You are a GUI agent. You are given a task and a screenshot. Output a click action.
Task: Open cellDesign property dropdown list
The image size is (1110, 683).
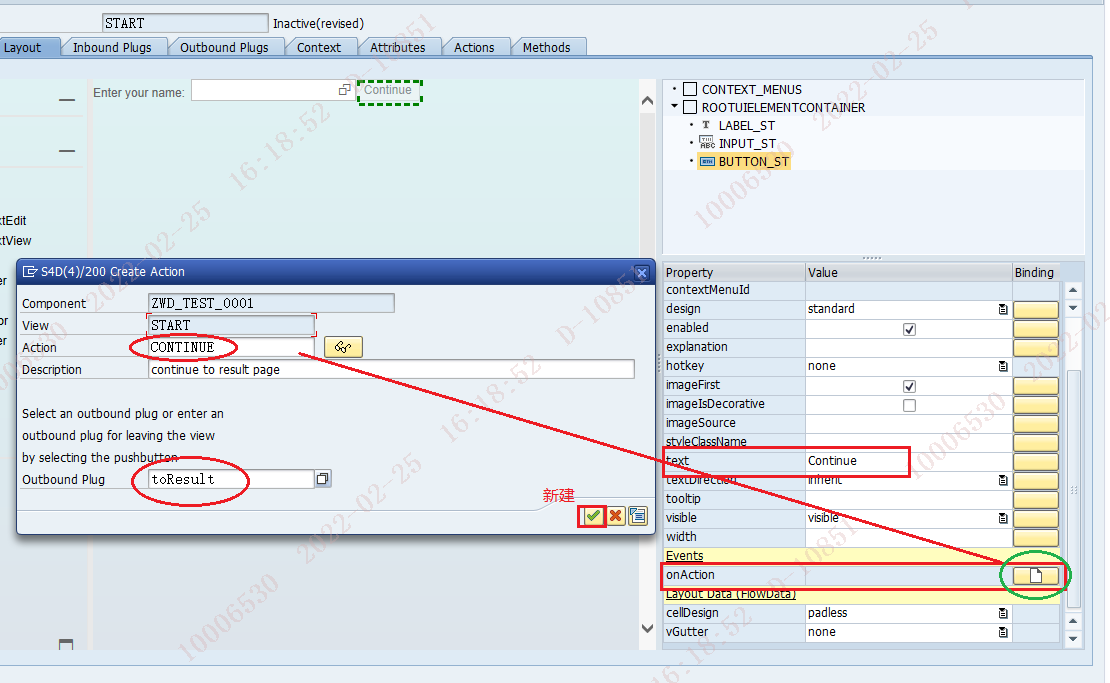click(1003, 613)
